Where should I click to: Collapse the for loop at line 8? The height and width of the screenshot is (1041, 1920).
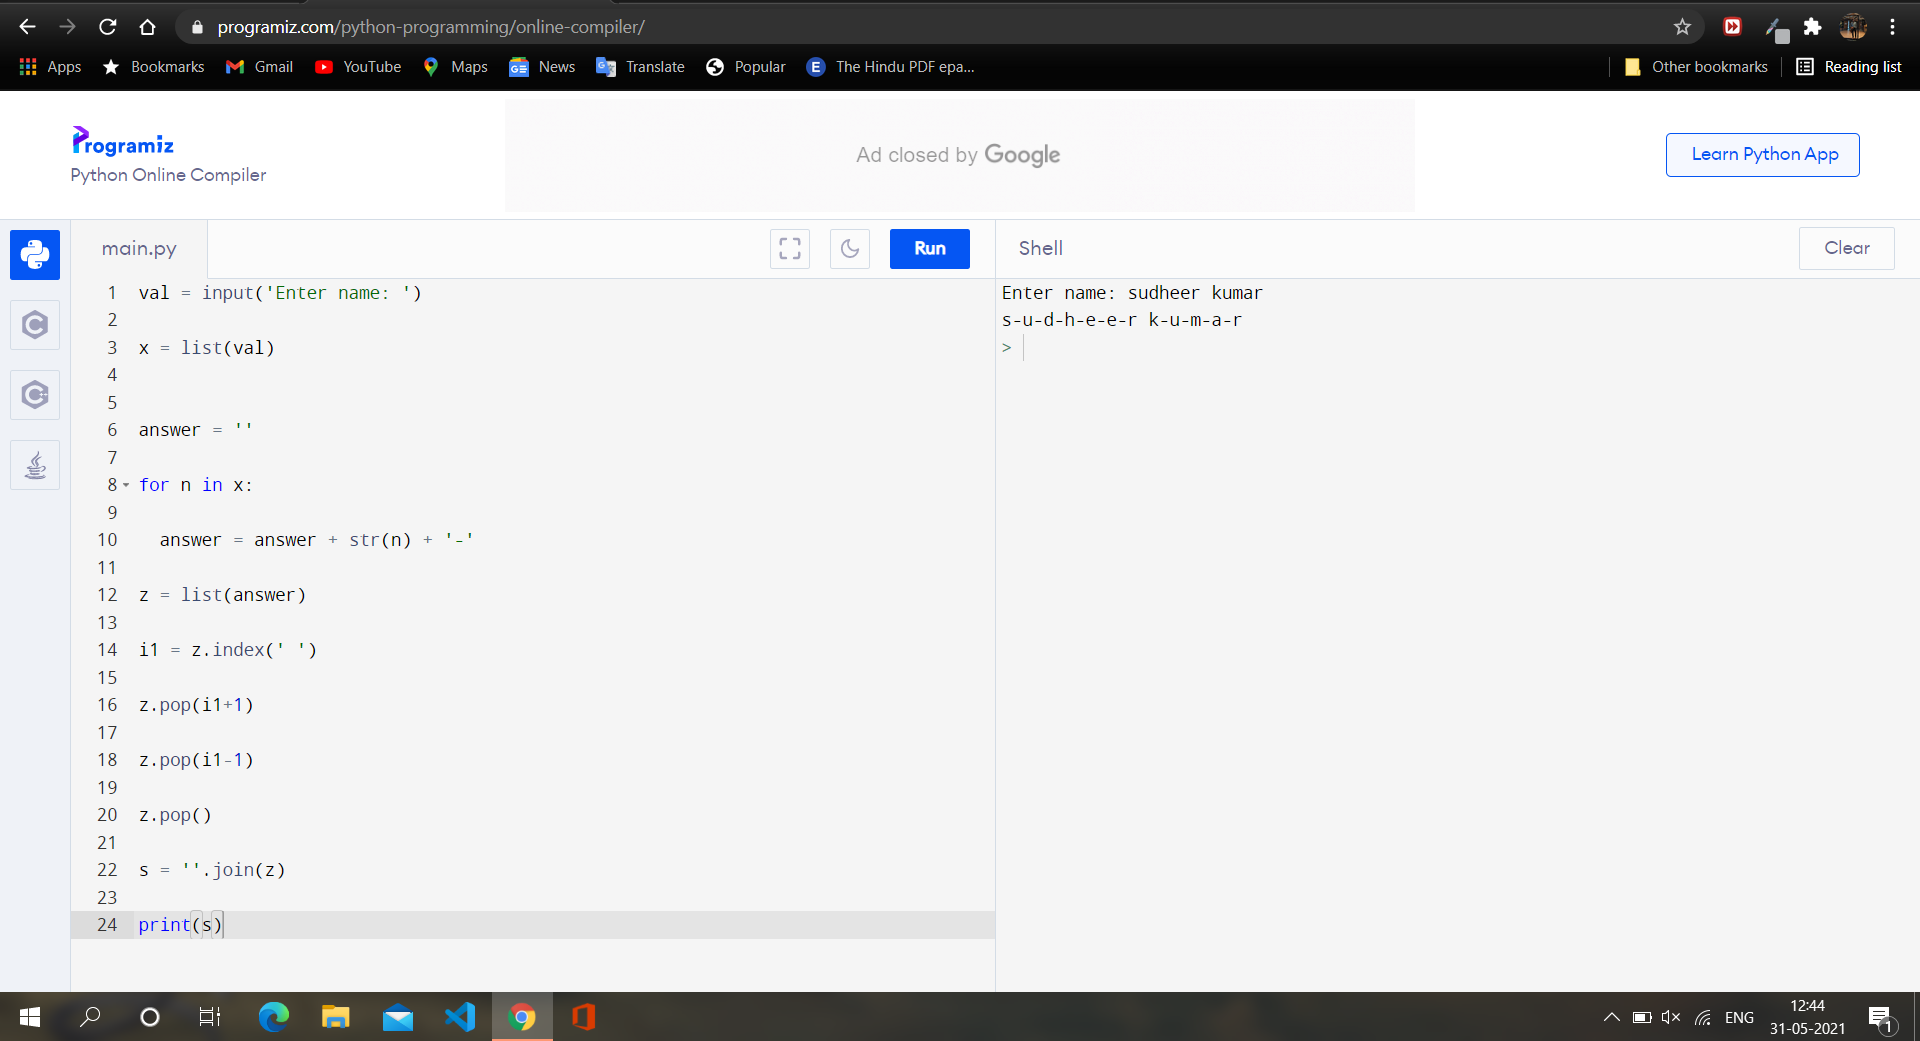coord(126,485)
